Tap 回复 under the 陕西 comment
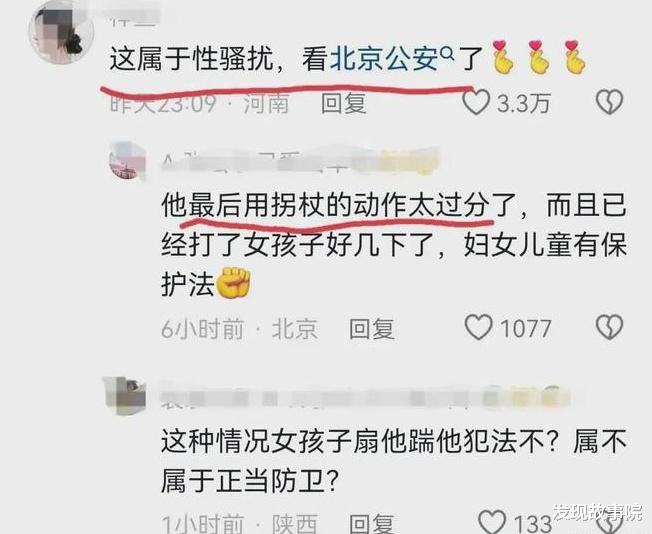Image resolution: width=652 pixels, height=534 pixels. (x=371, y=524)
